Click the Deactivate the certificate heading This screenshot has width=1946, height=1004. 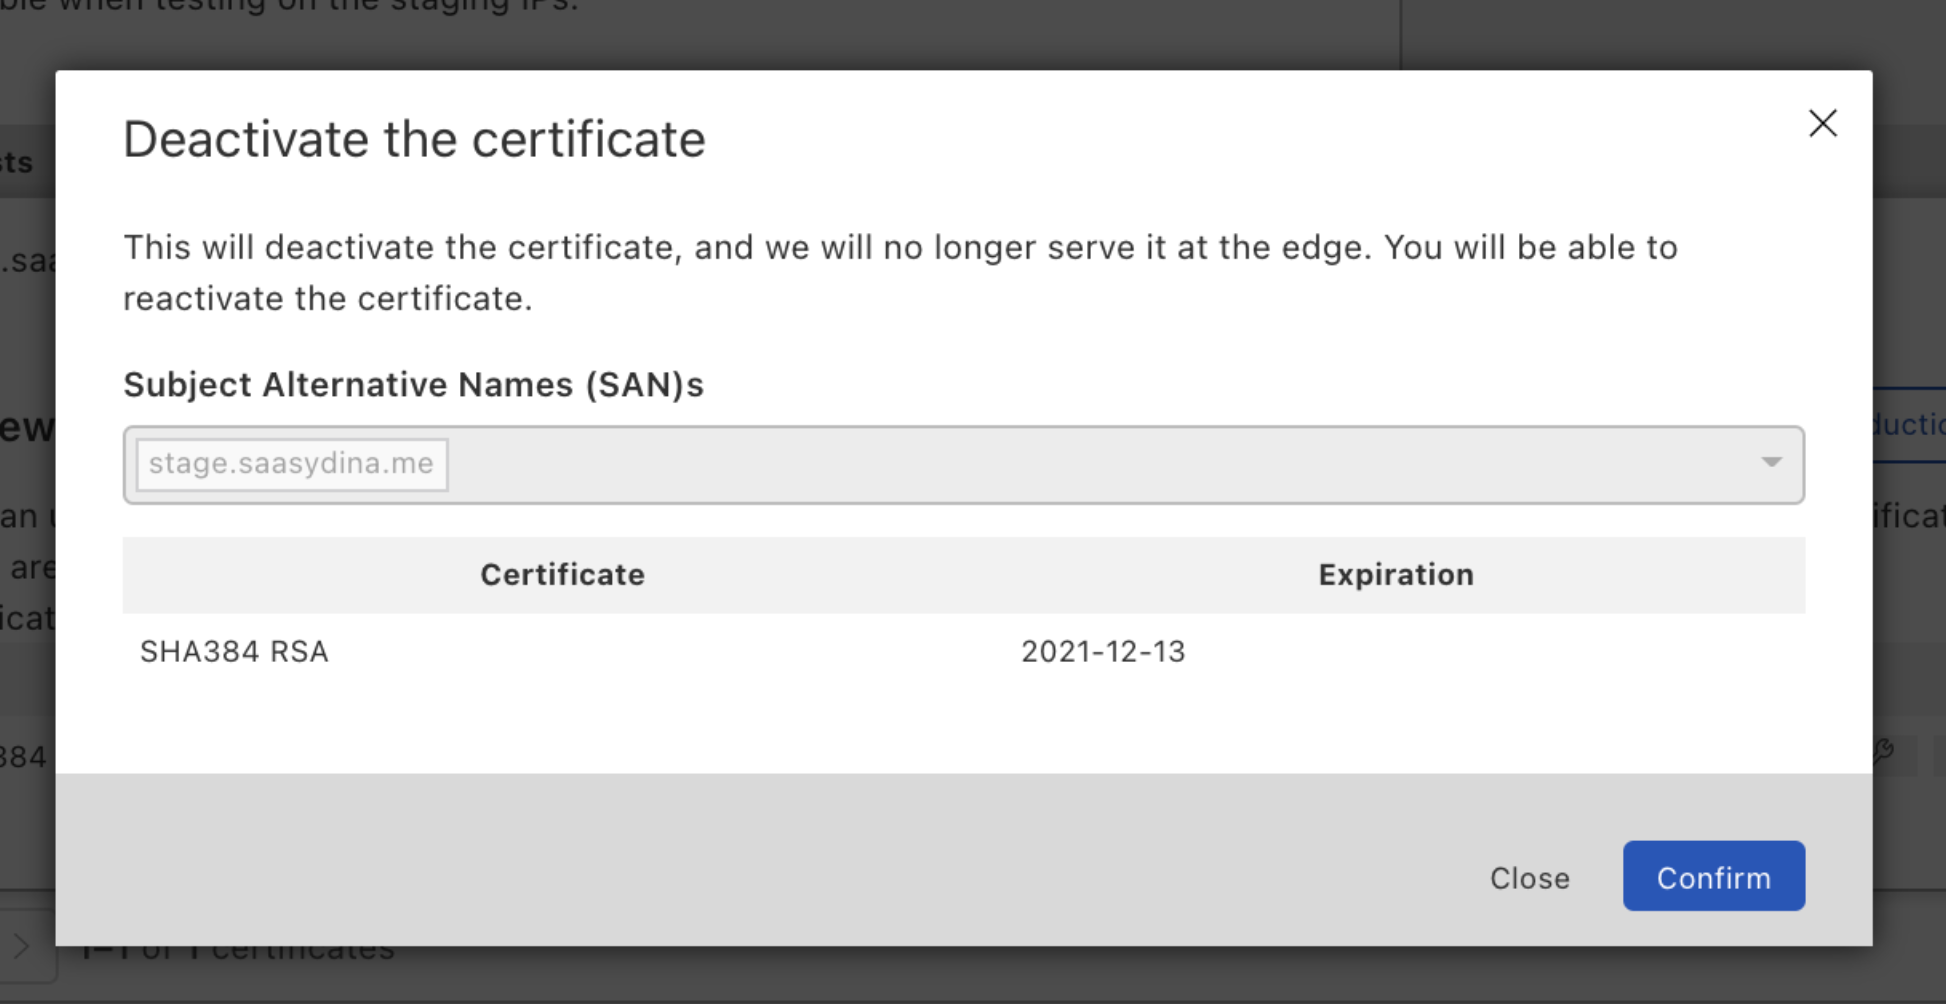point(414,139)
